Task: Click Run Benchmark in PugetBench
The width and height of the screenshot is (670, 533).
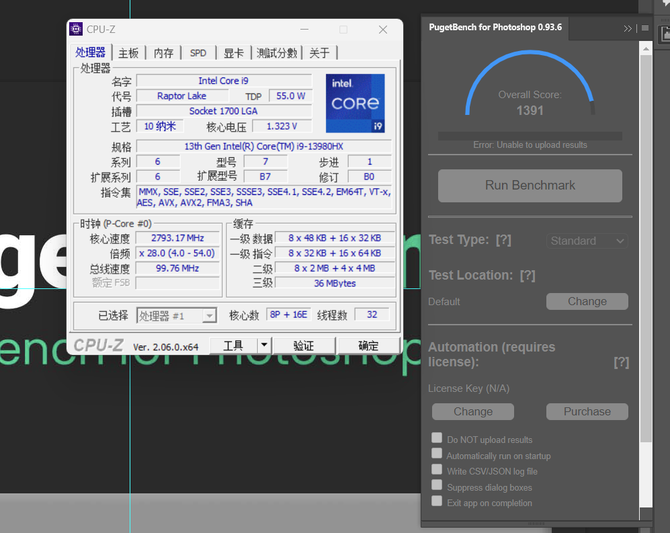Action: tap(530, 186)
